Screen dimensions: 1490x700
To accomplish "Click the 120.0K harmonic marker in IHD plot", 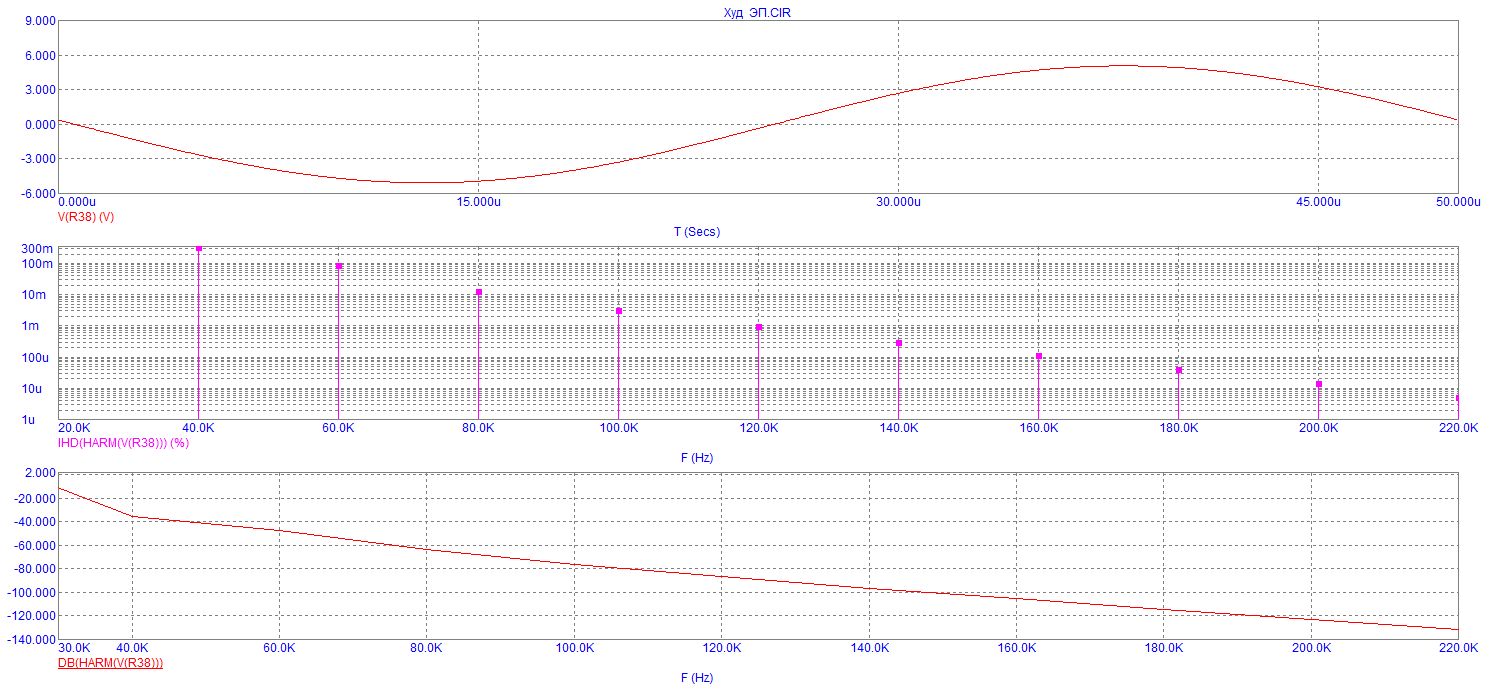I will (759, 327).
